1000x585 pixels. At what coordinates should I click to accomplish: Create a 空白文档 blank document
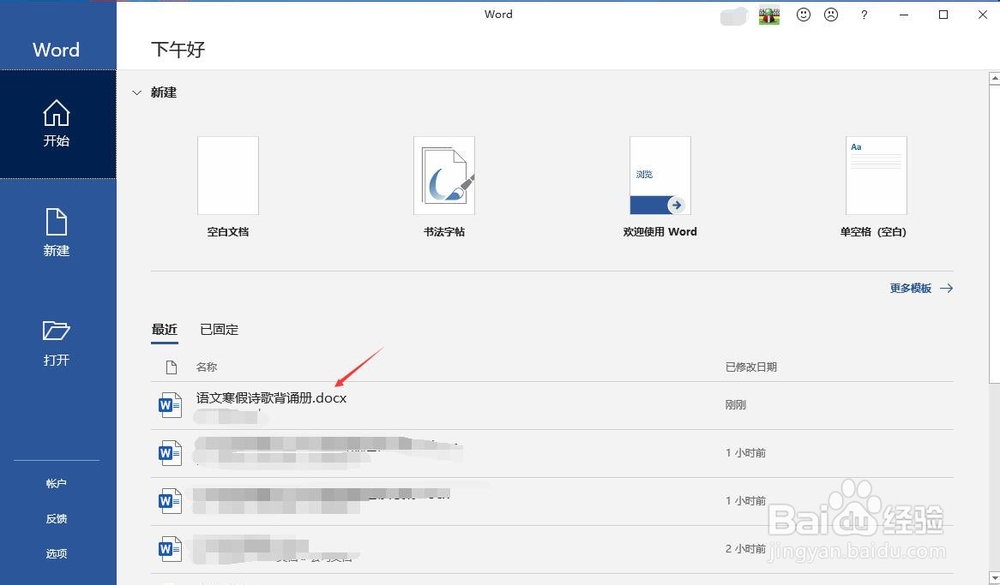point(228,187)
